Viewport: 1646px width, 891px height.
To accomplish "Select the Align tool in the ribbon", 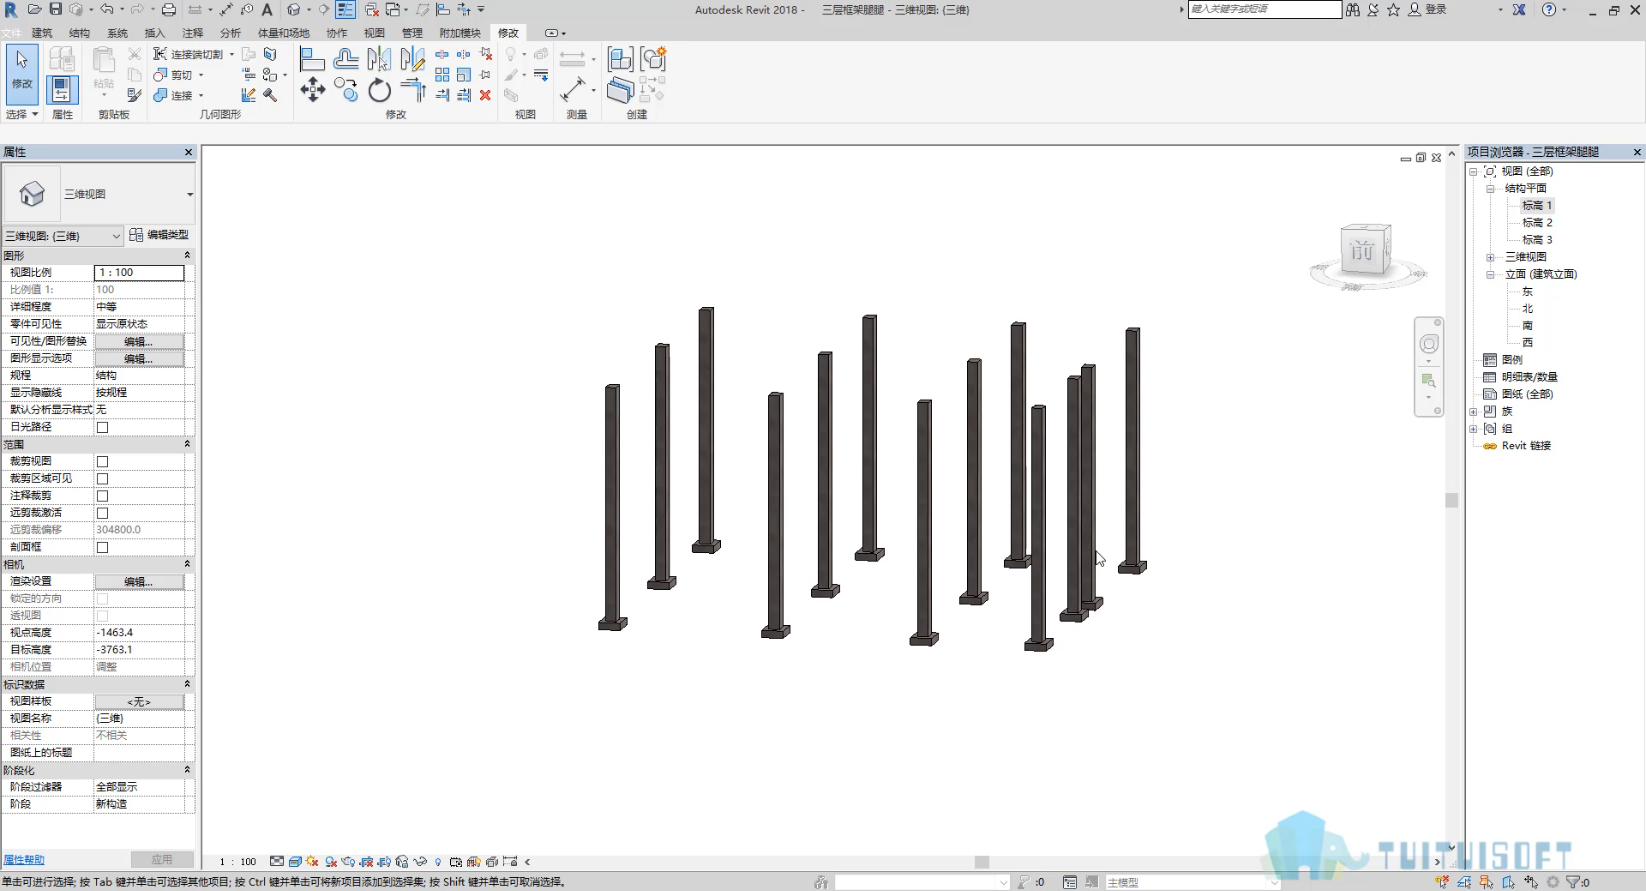I will (313, 59).
